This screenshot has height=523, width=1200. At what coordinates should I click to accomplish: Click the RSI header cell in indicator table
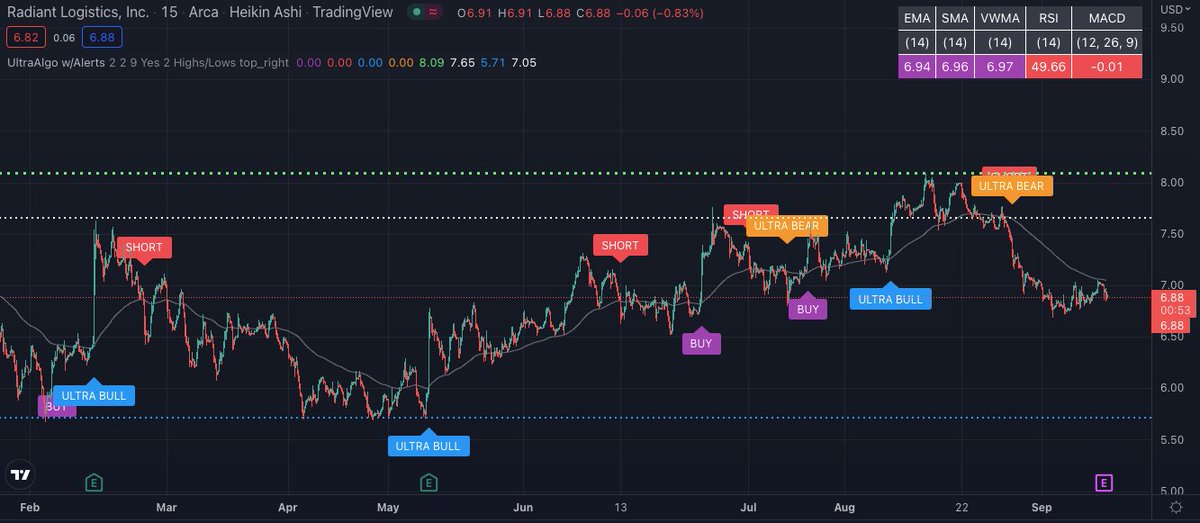tap(1048, 18)
